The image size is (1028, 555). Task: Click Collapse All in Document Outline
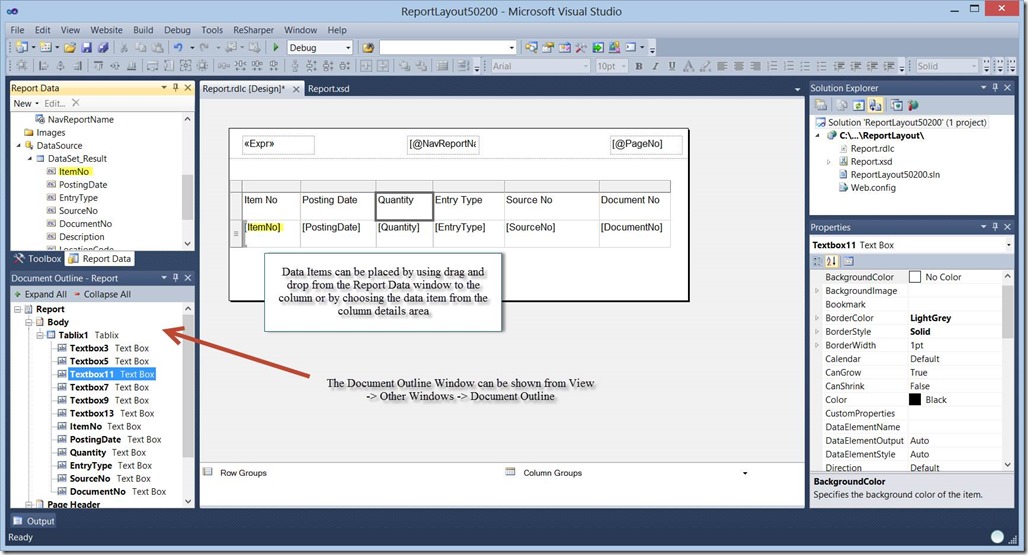[102, 294]
